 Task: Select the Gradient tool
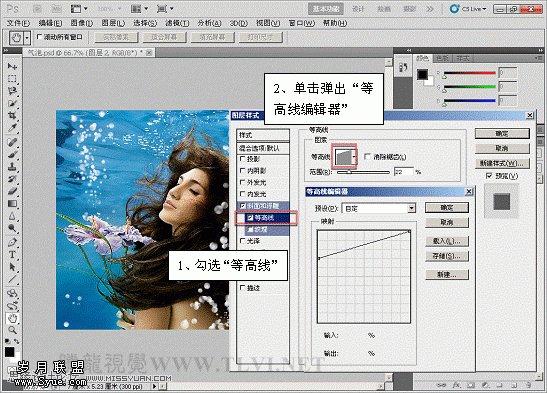coord(12,203)
